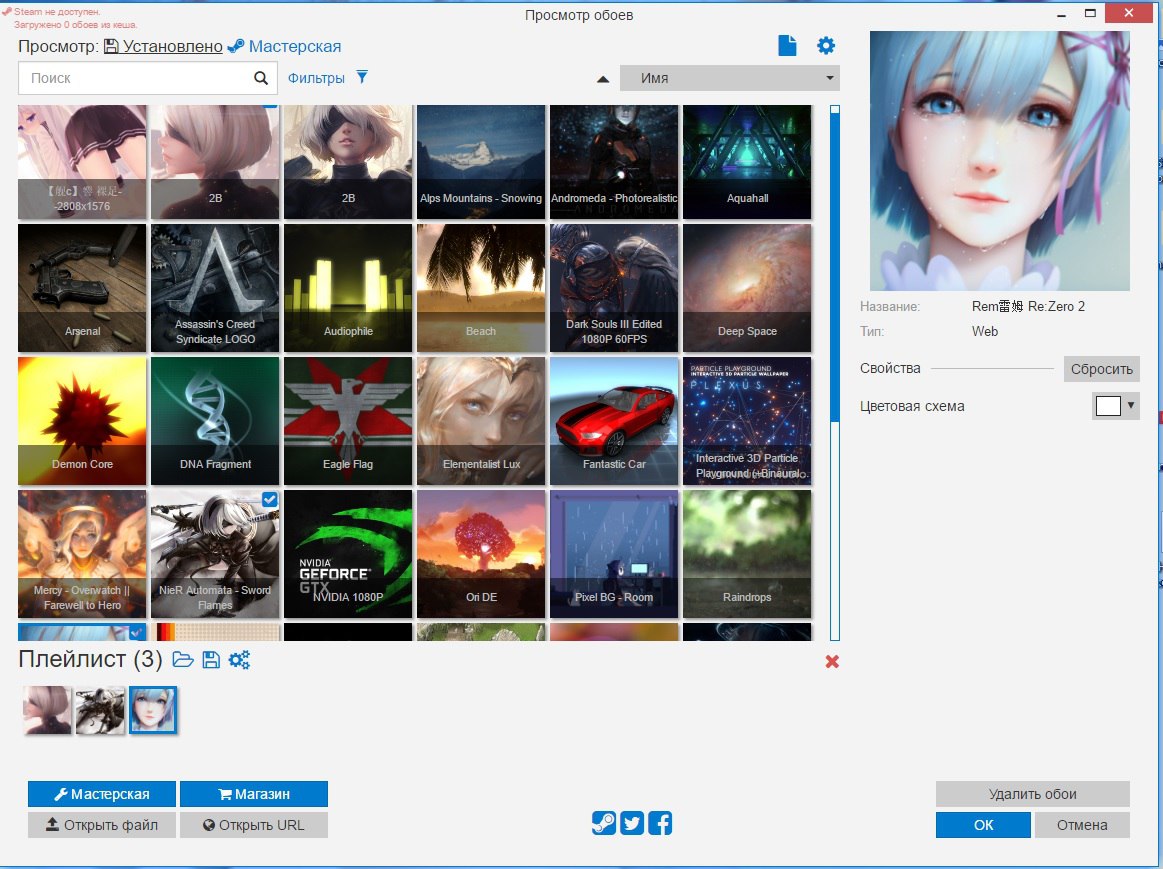
Task: Click the Открыть файл button
Action: [x=102, y=825]
